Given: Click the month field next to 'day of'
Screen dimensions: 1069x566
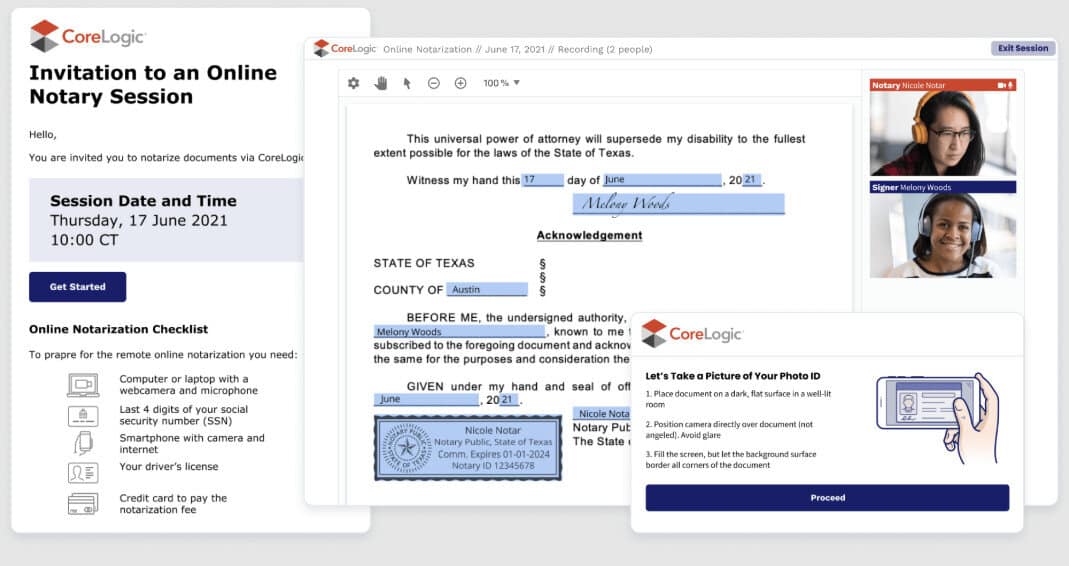Looking at the screenshot, I should click(x=660, y=180).
